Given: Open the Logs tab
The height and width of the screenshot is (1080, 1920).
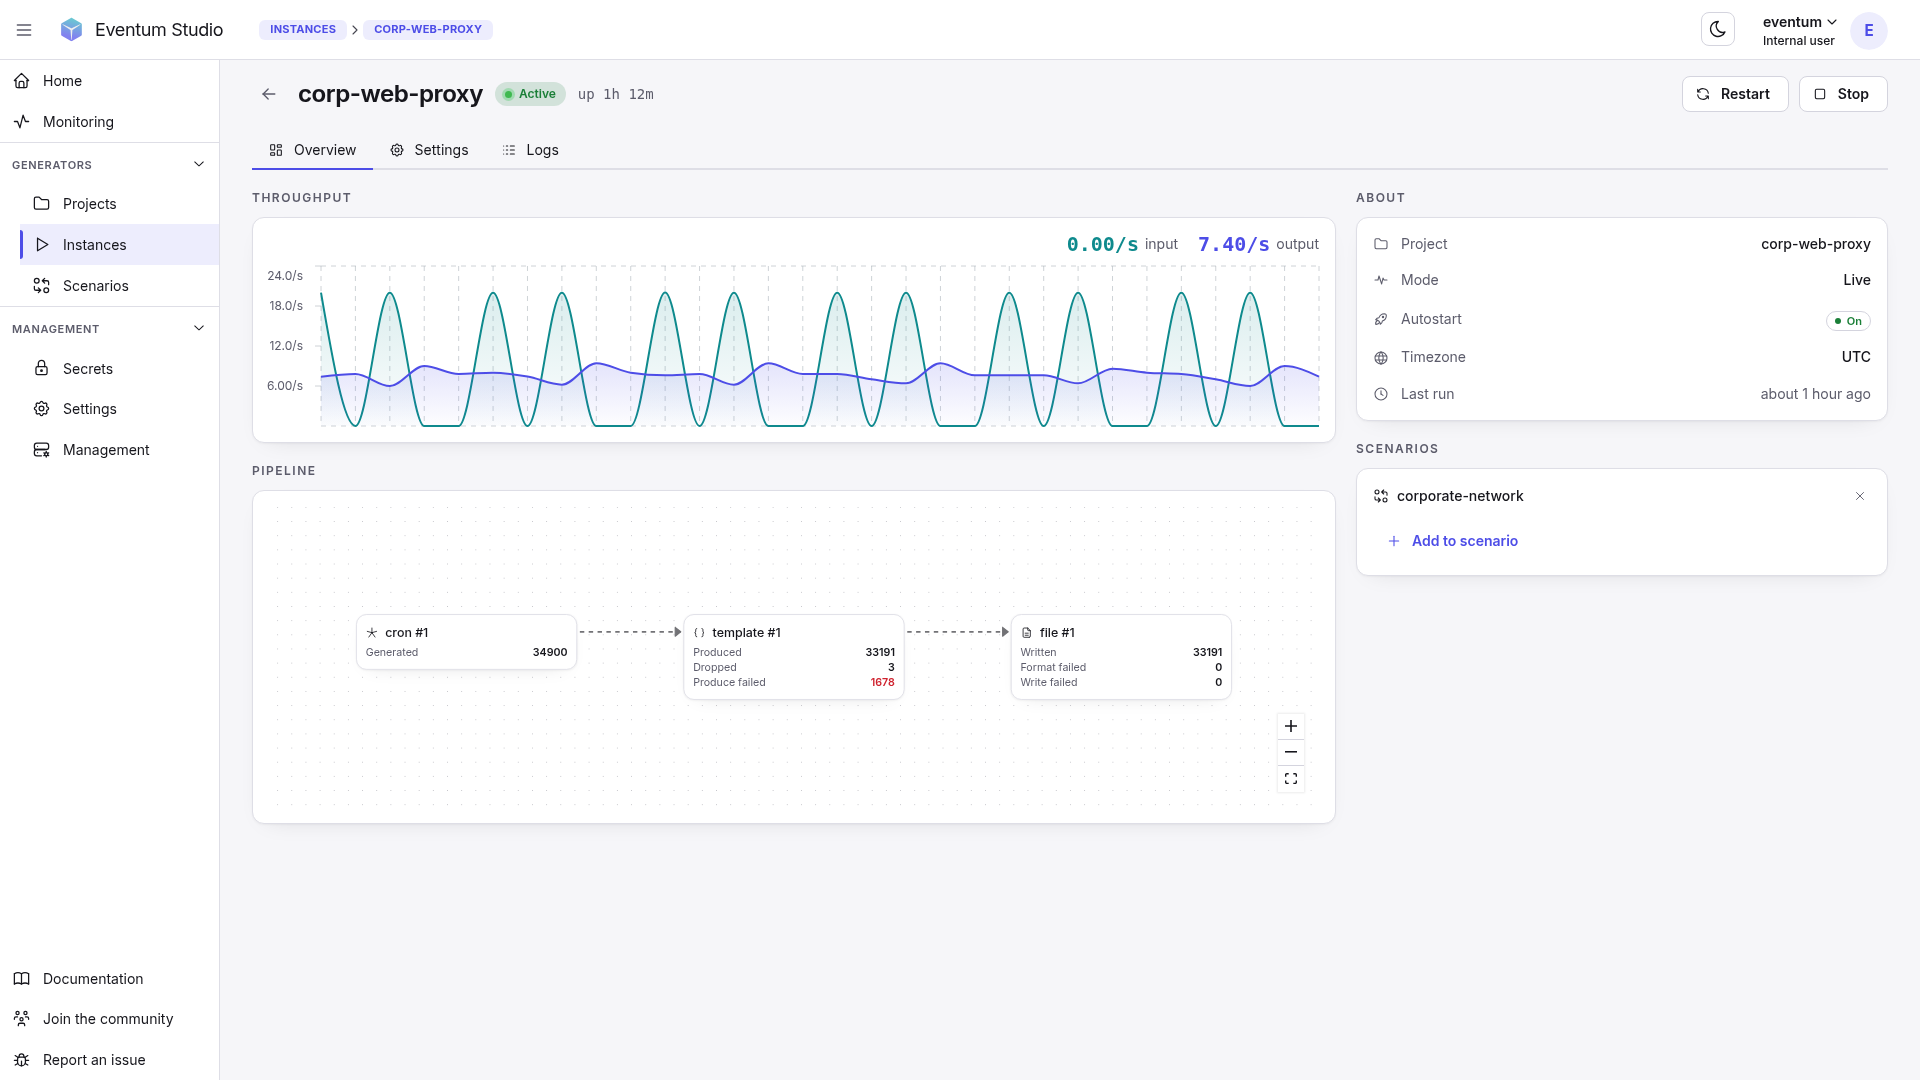Looking at the screenshot, I should 530,150.
